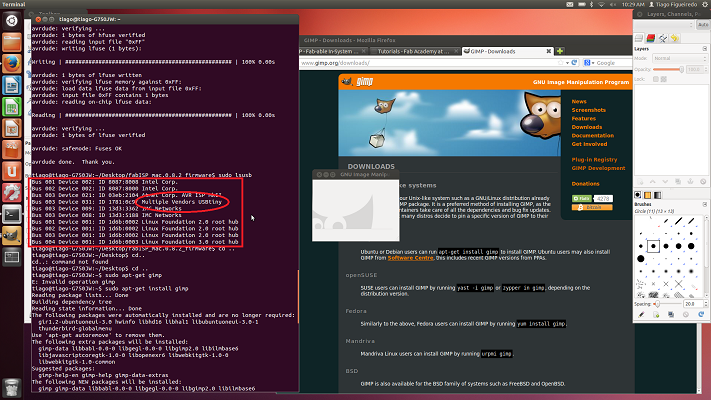
Task: Lower layer with the down arrow icon
Action: click(665, 181)
